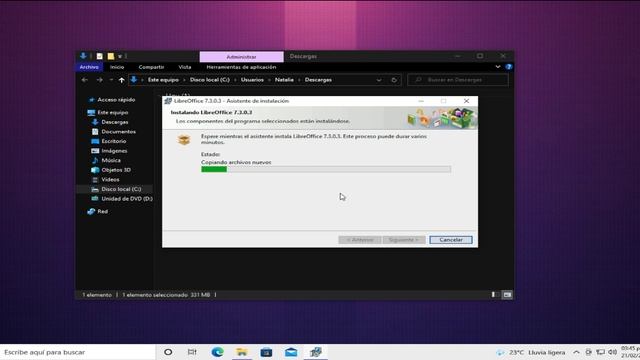Open File Explorer help icon
This screenshot has height=360, width=640.
pos(508,67)
